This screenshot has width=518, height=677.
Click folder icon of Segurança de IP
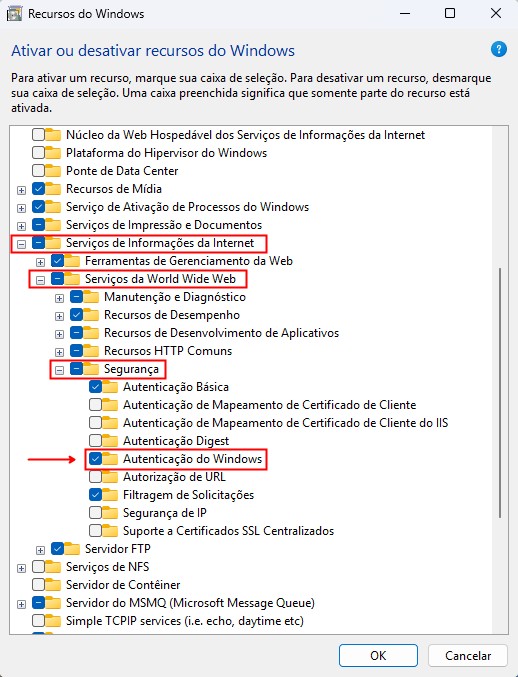point(110,513)
